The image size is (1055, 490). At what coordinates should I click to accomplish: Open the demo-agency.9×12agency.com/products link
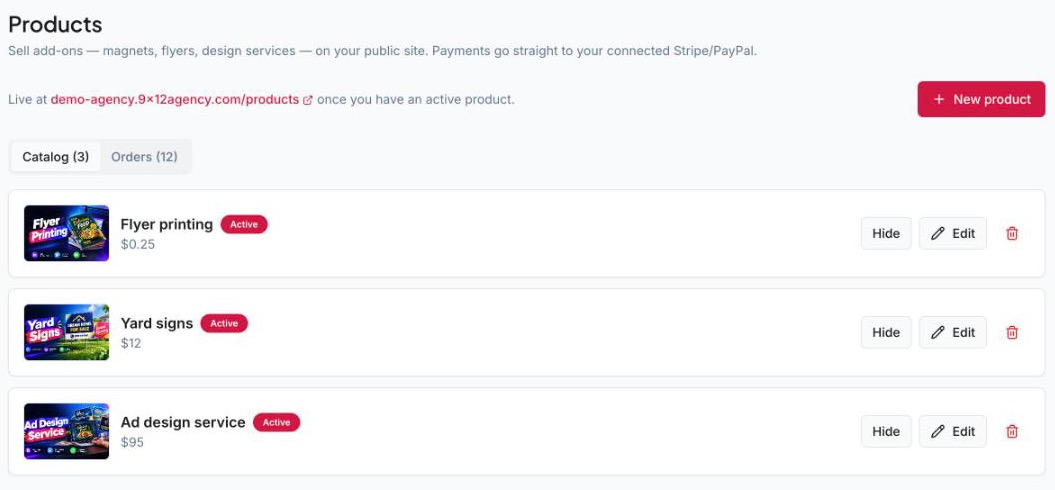tap(174, 100)
